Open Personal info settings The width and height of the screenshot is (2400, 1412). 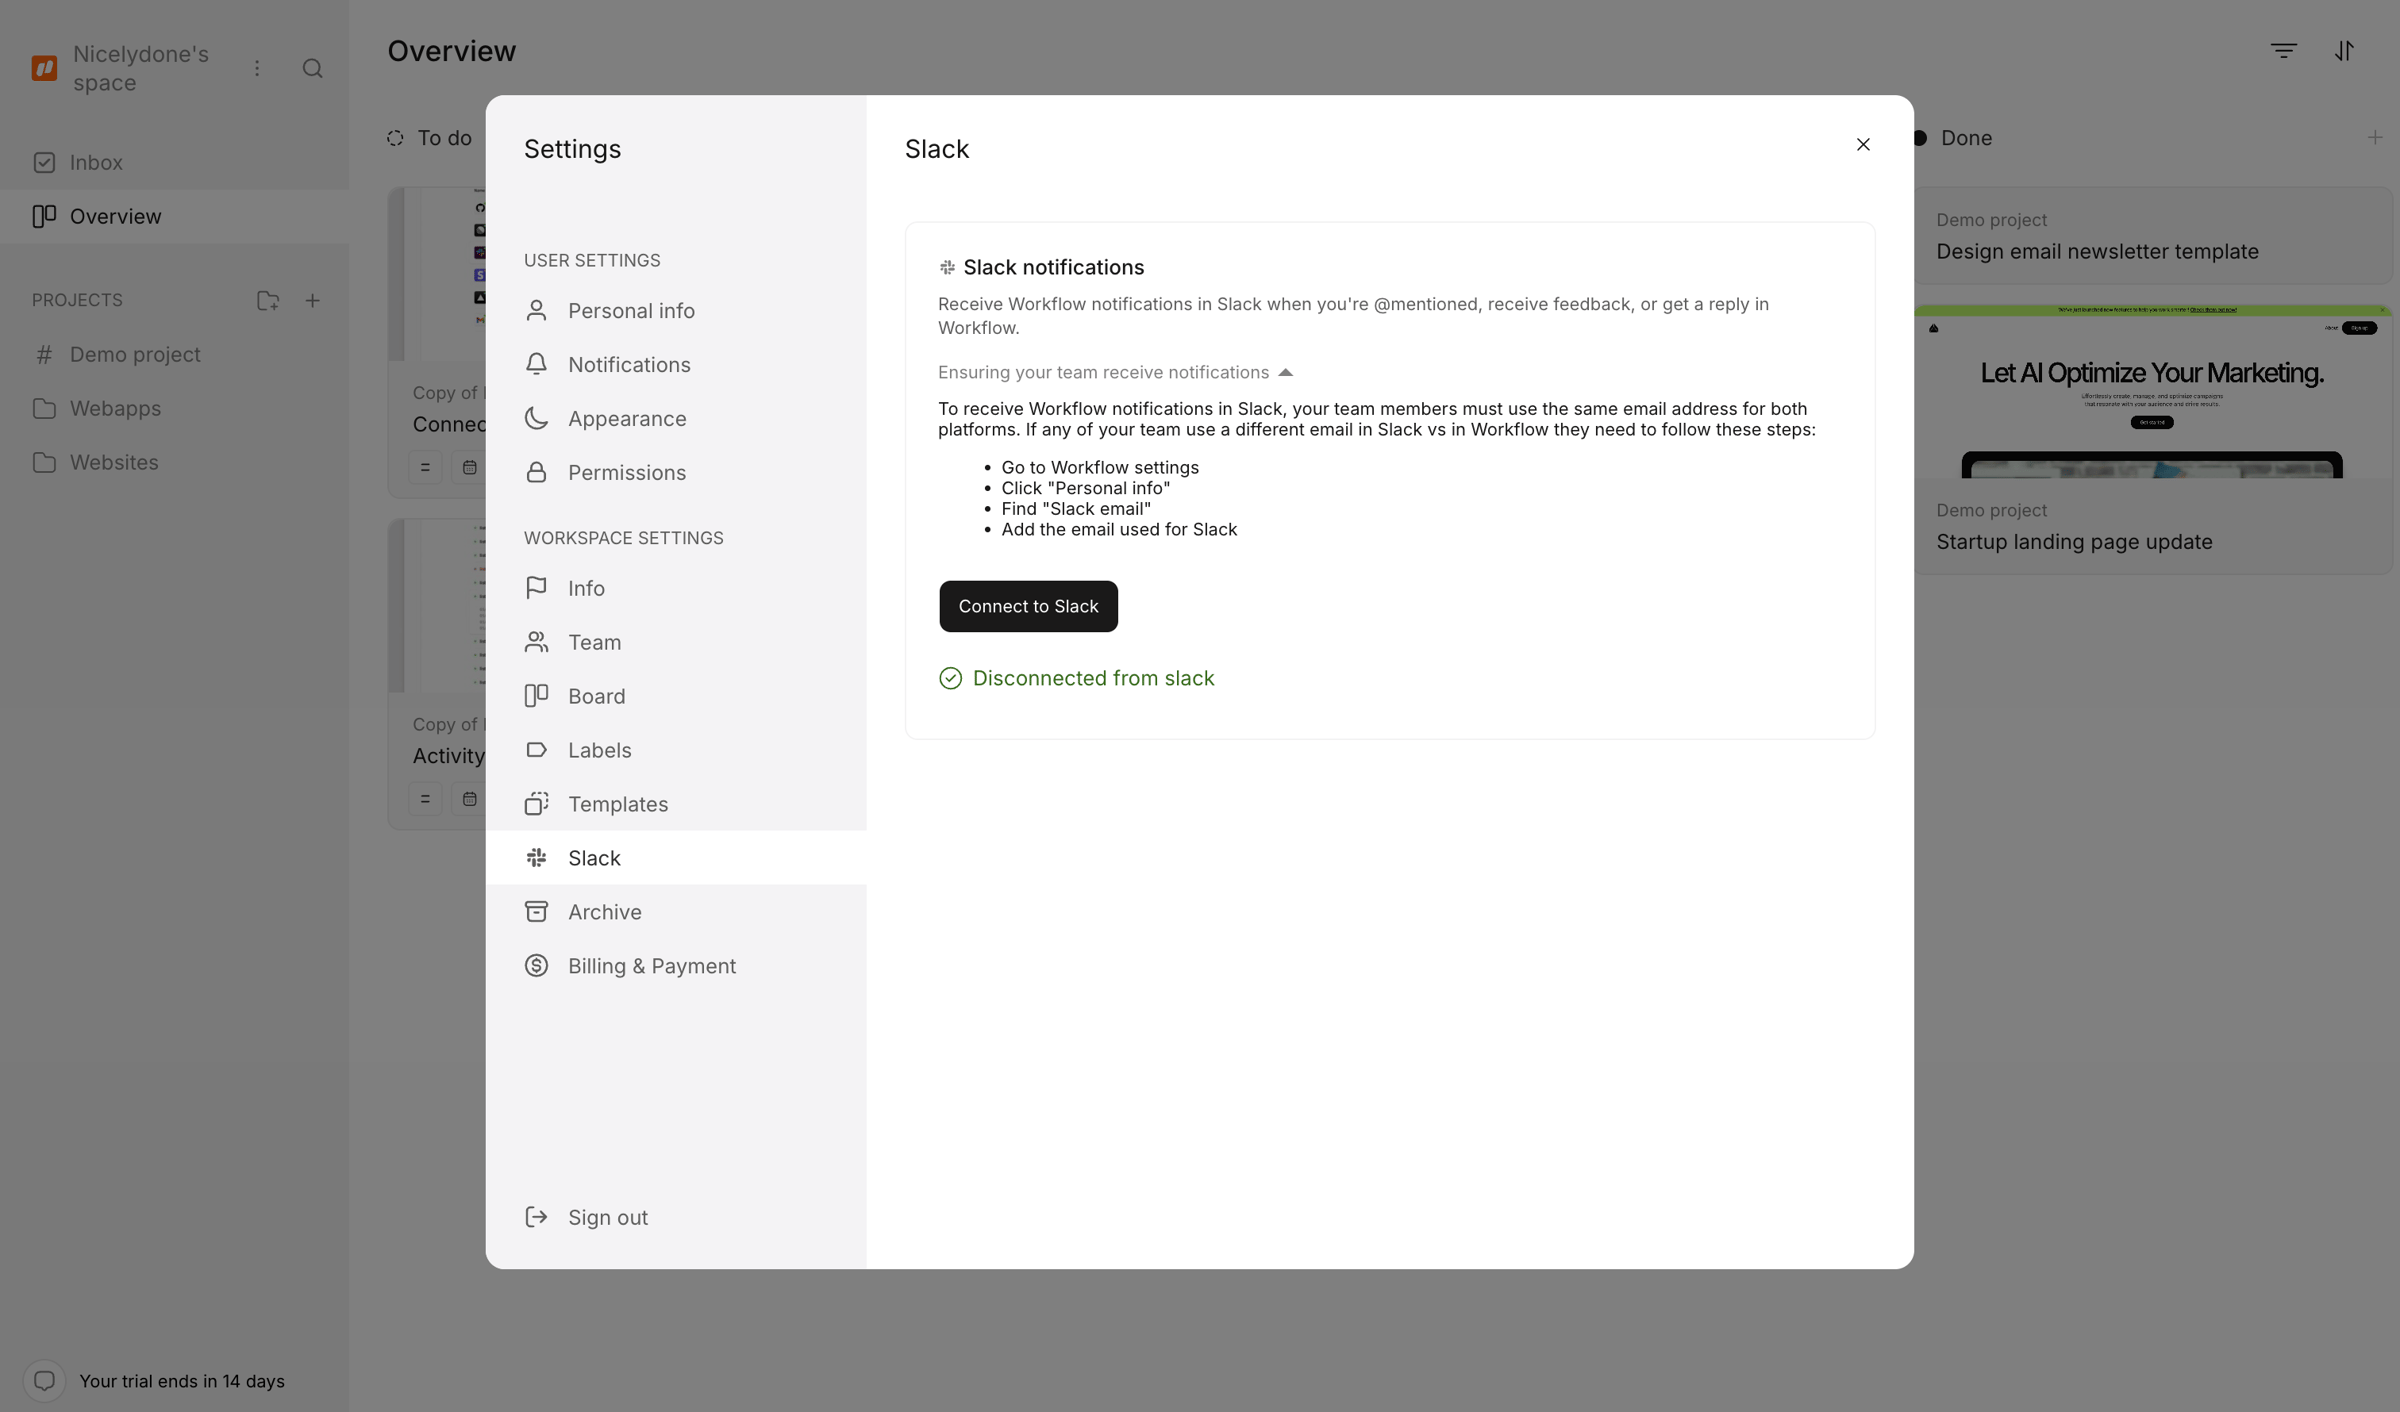click(676, 311)
